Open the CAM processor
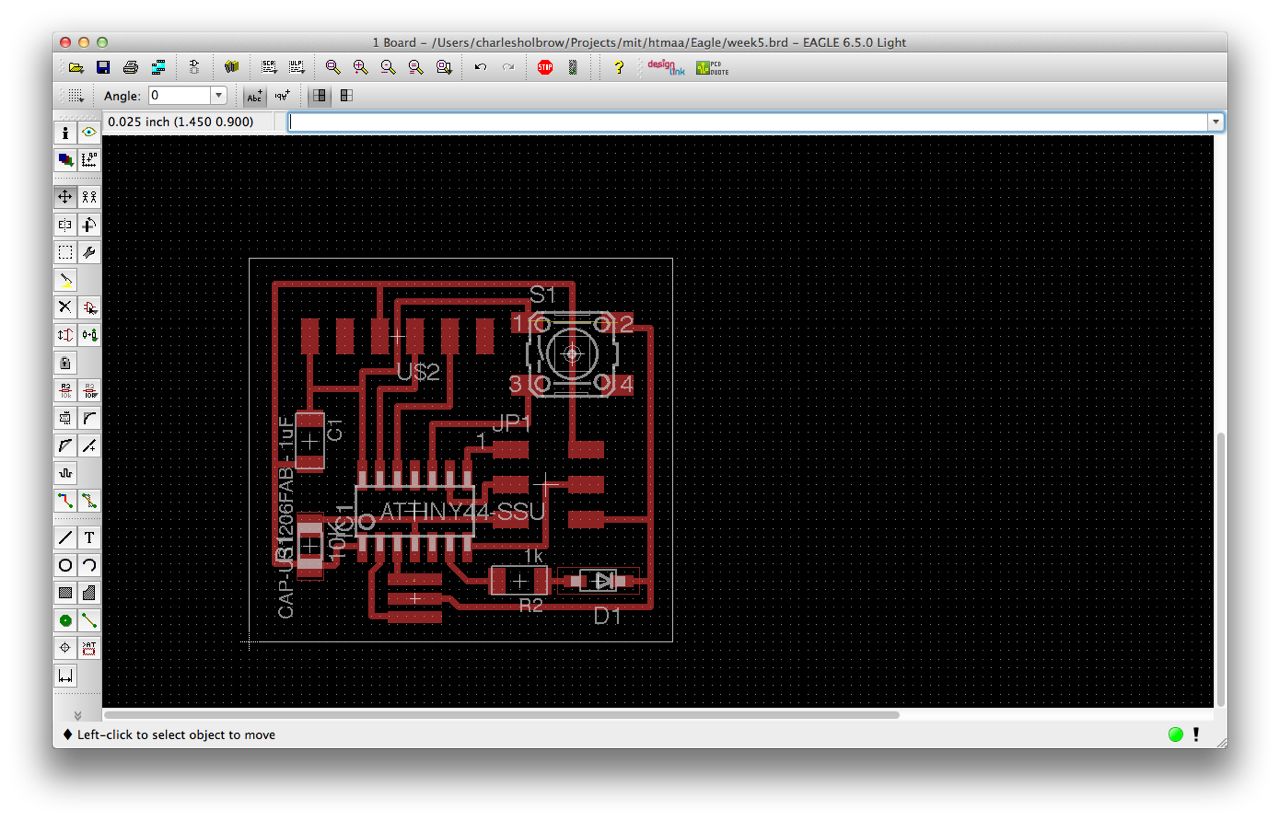The height and width of the screenshot is (821, 1280). (158, 67)
